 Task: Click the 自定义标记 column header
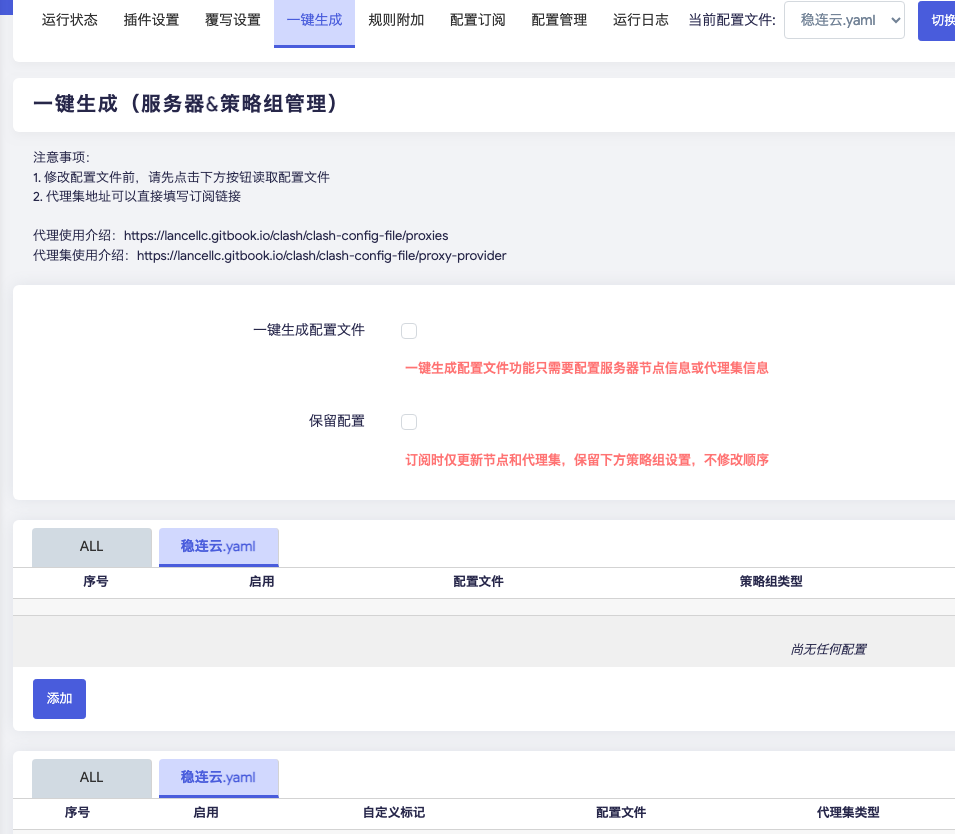[x=394, y=813]
